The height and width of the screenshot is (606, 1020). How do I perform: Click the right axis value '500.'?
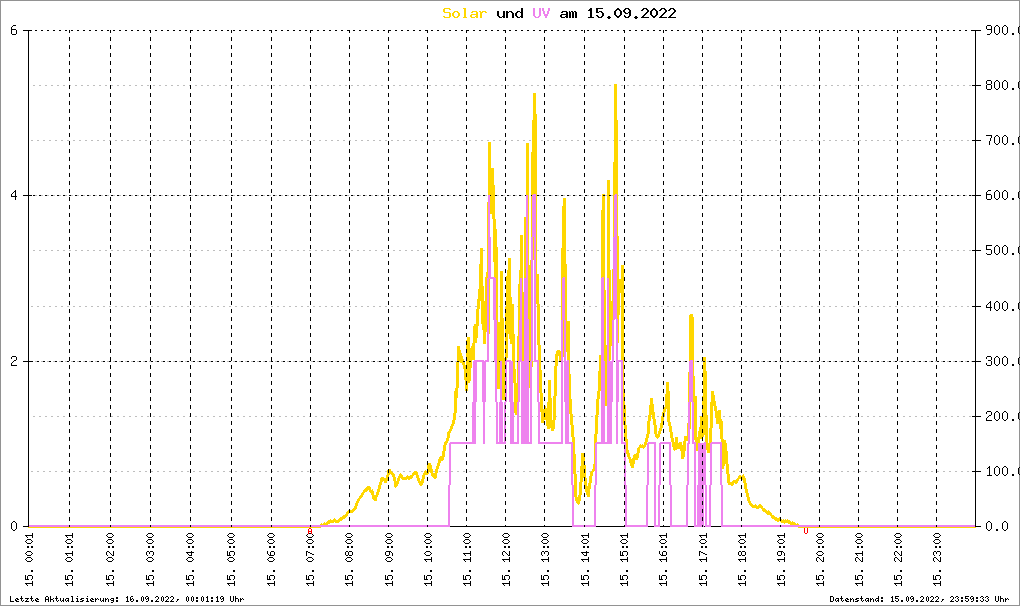(x=1000, y=250)
